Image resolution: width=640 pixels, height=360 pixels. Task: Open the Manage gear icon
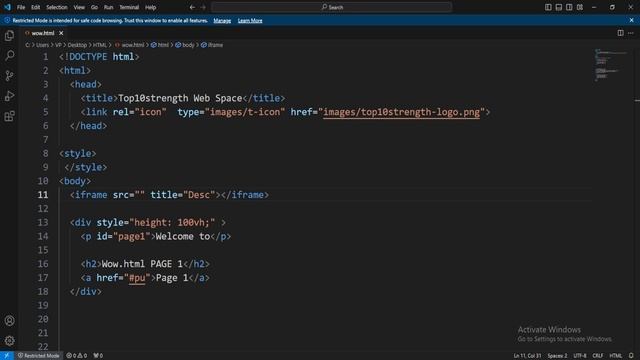pos(9,340)
